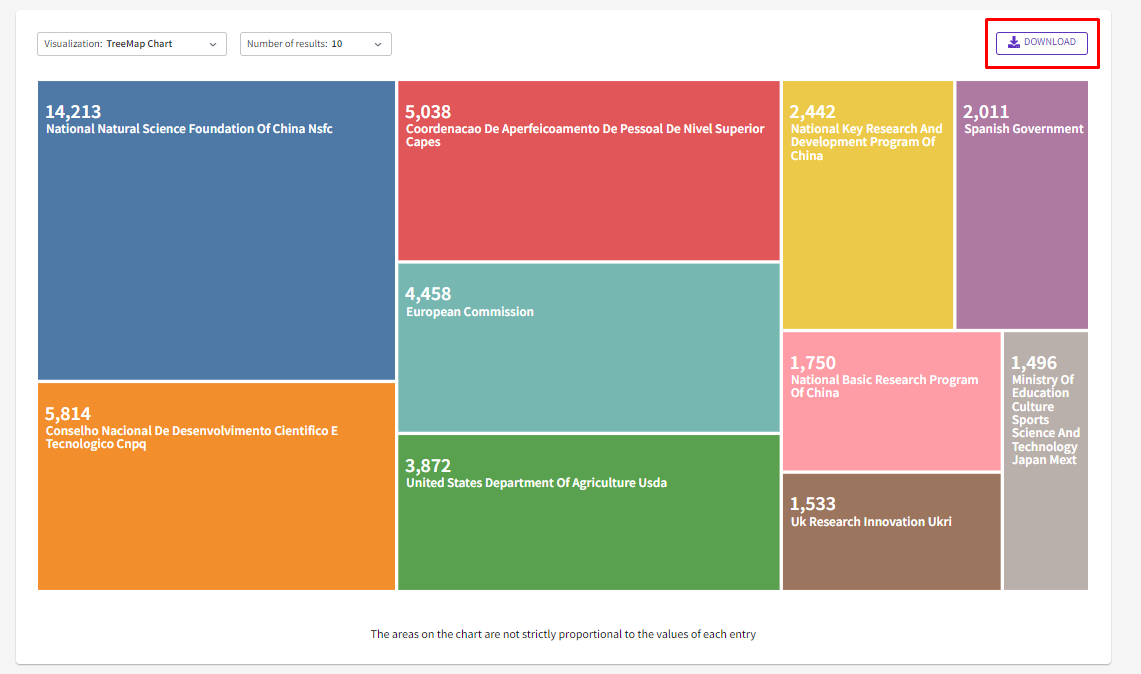
Task: Click the United States Department Of Agriculture tile
Action: [x=589, y=512]
